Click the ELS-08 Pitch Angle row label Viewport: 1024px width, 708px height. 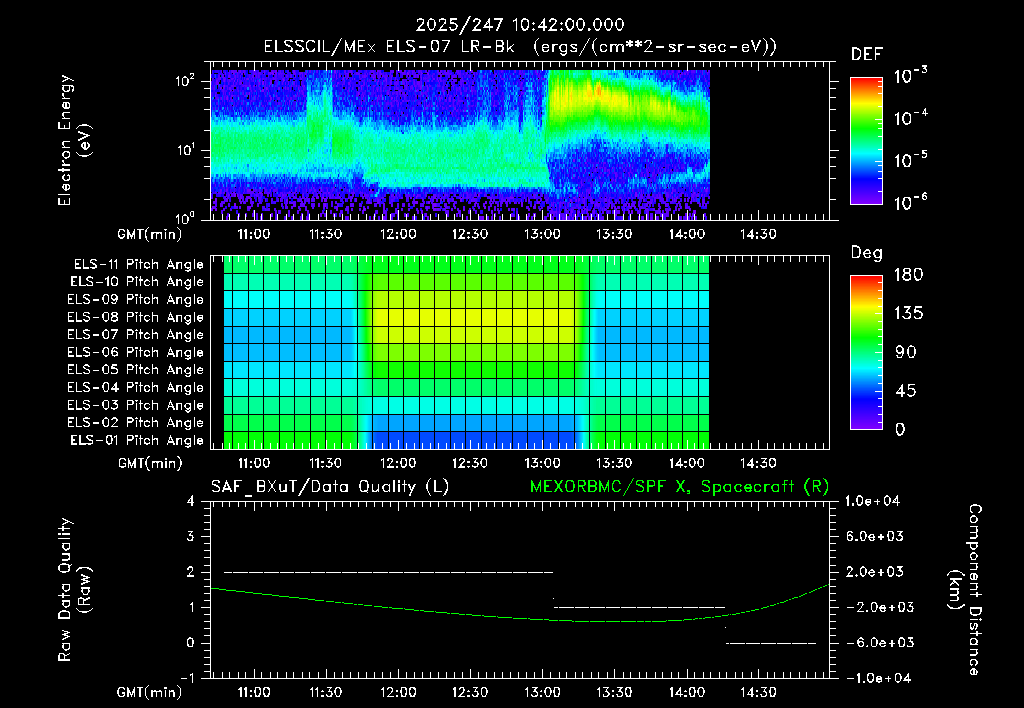click(136, 317)
